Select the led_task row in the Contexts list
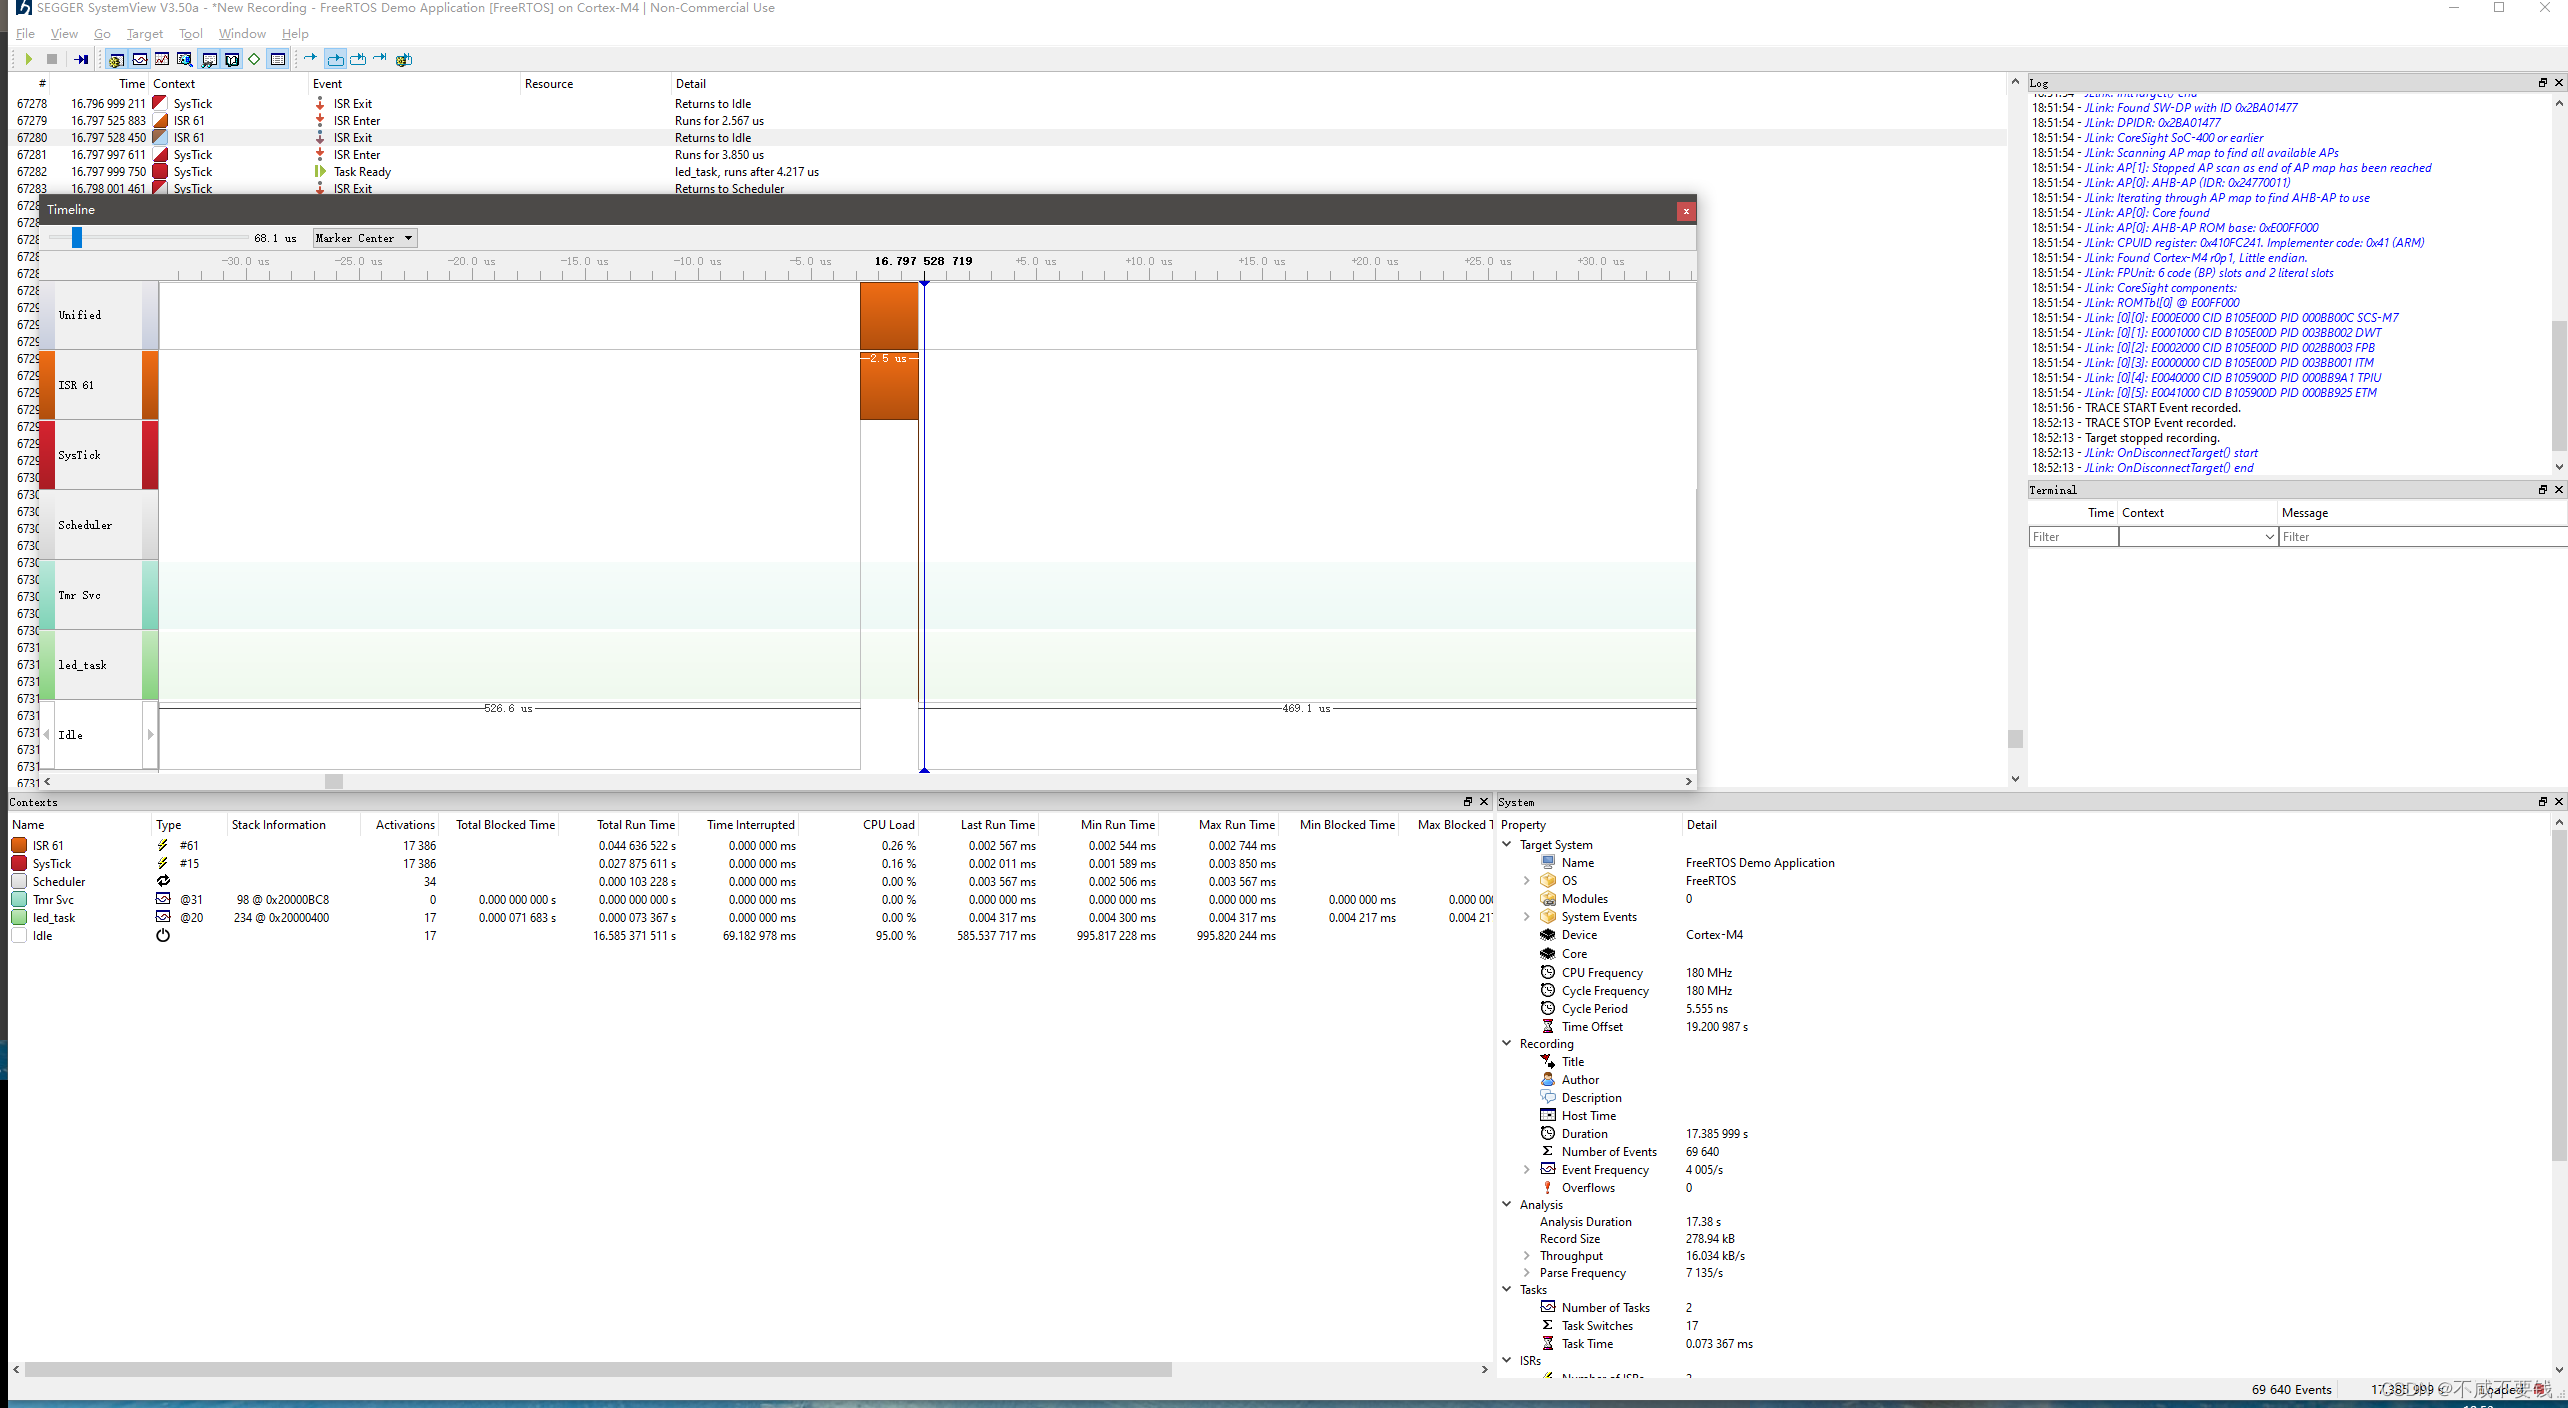 coord(750,917)
